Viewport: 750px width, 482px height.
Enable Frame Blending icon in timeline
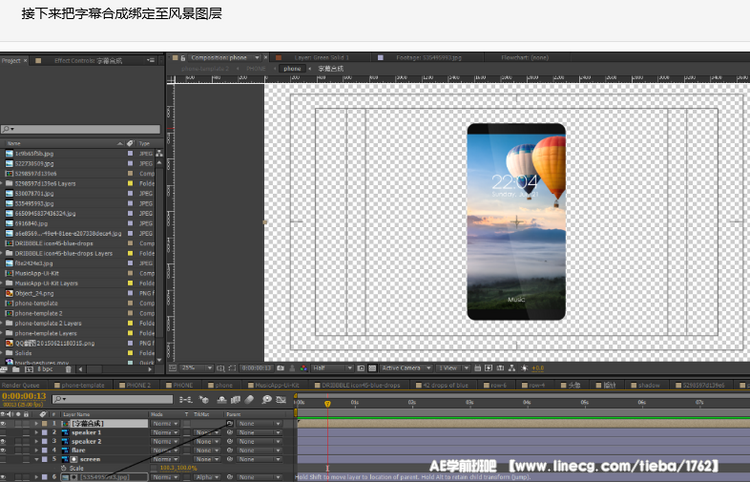(x=235, y=400)
